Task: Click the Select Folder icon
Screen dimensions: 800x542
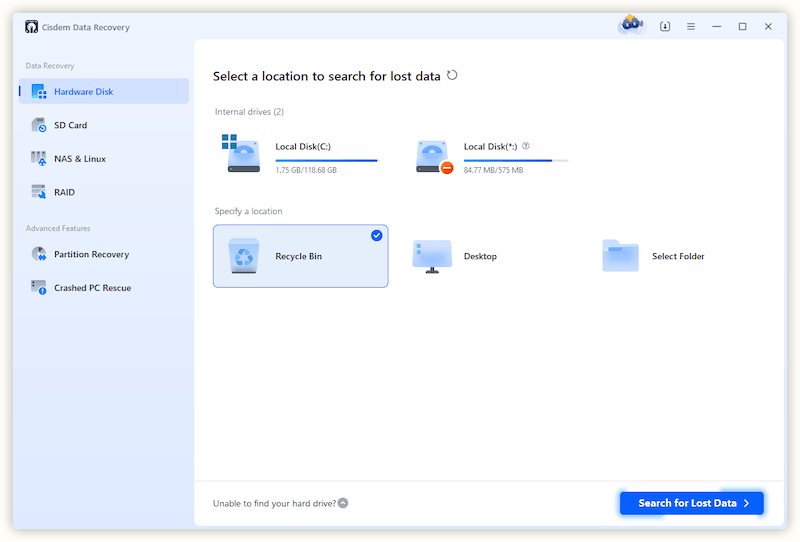Action: 620,256
